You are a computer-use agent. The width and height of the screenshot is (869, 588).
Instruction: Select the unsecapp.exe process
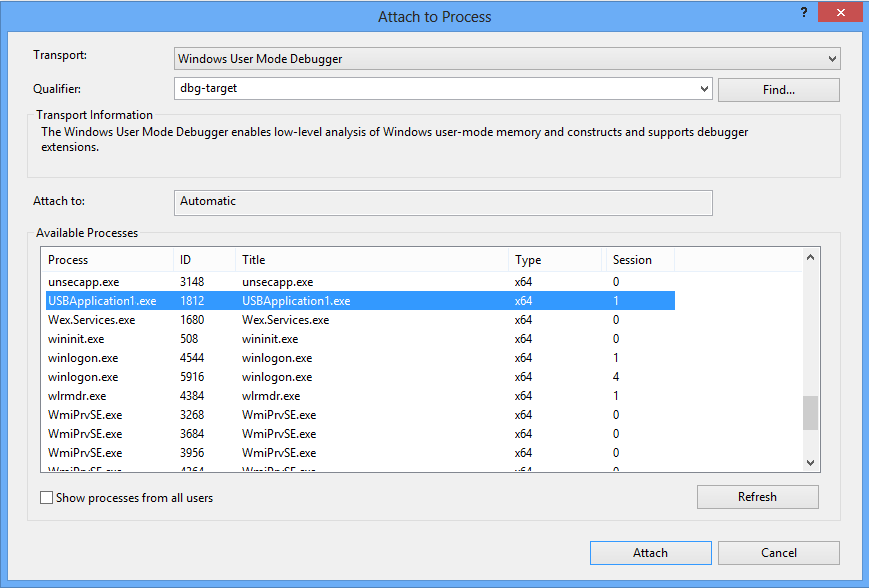click(150, 281)
